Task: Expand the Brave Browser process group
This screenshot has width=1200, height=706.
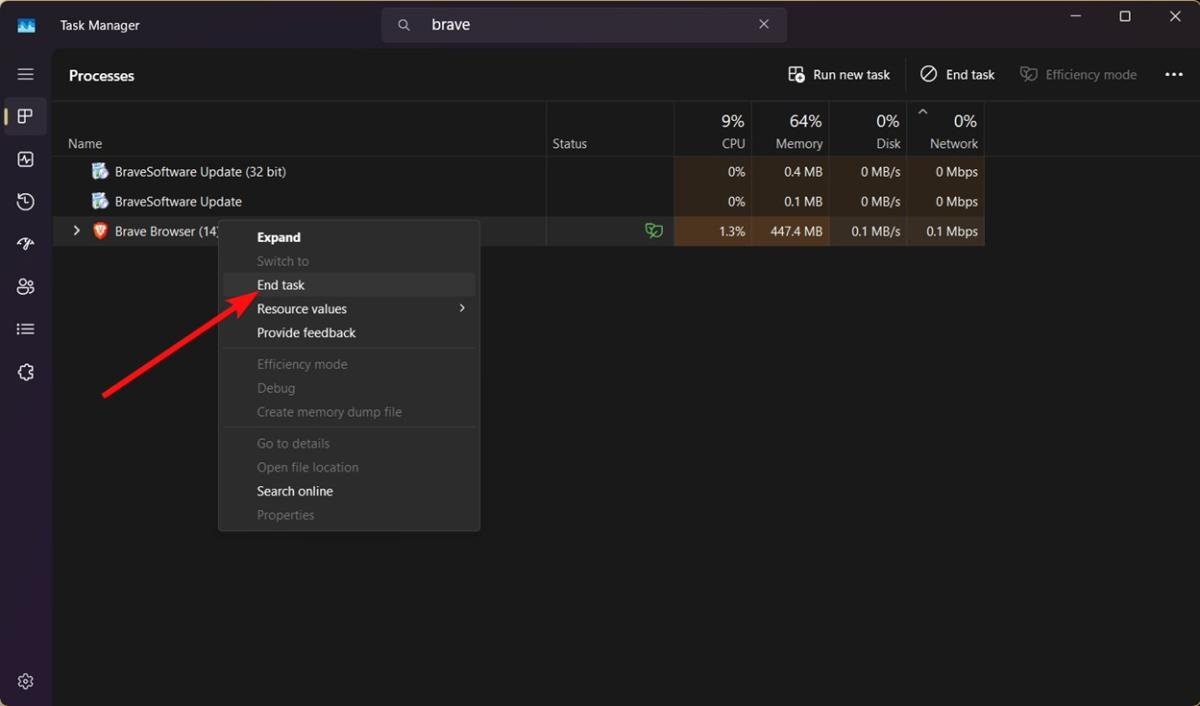Action: coord(77,231)
